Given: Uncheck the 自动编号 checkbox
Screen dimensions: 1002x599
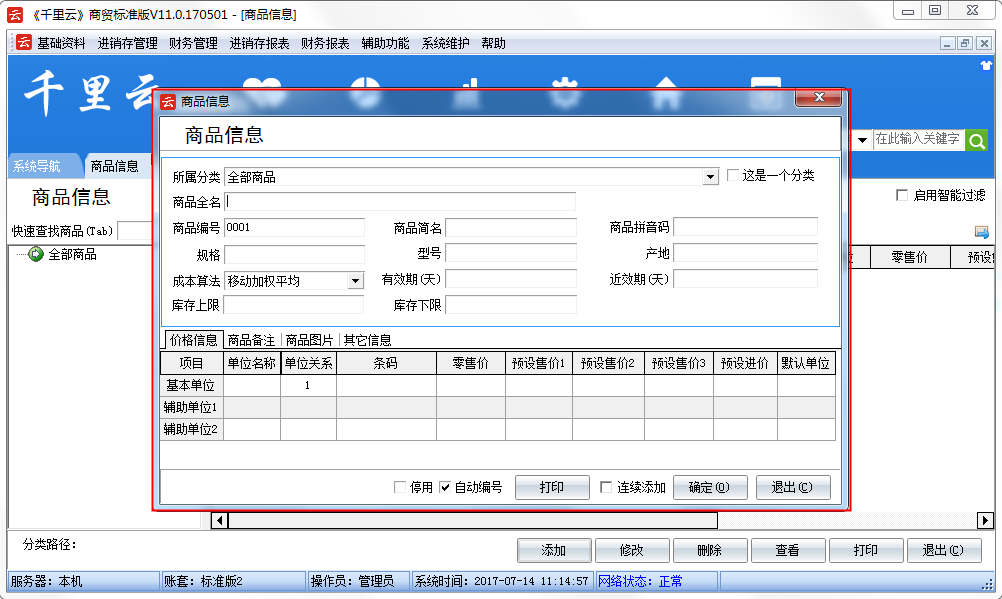Looking at the screenshot, I should pyautogui.click(x=445, y=488).
